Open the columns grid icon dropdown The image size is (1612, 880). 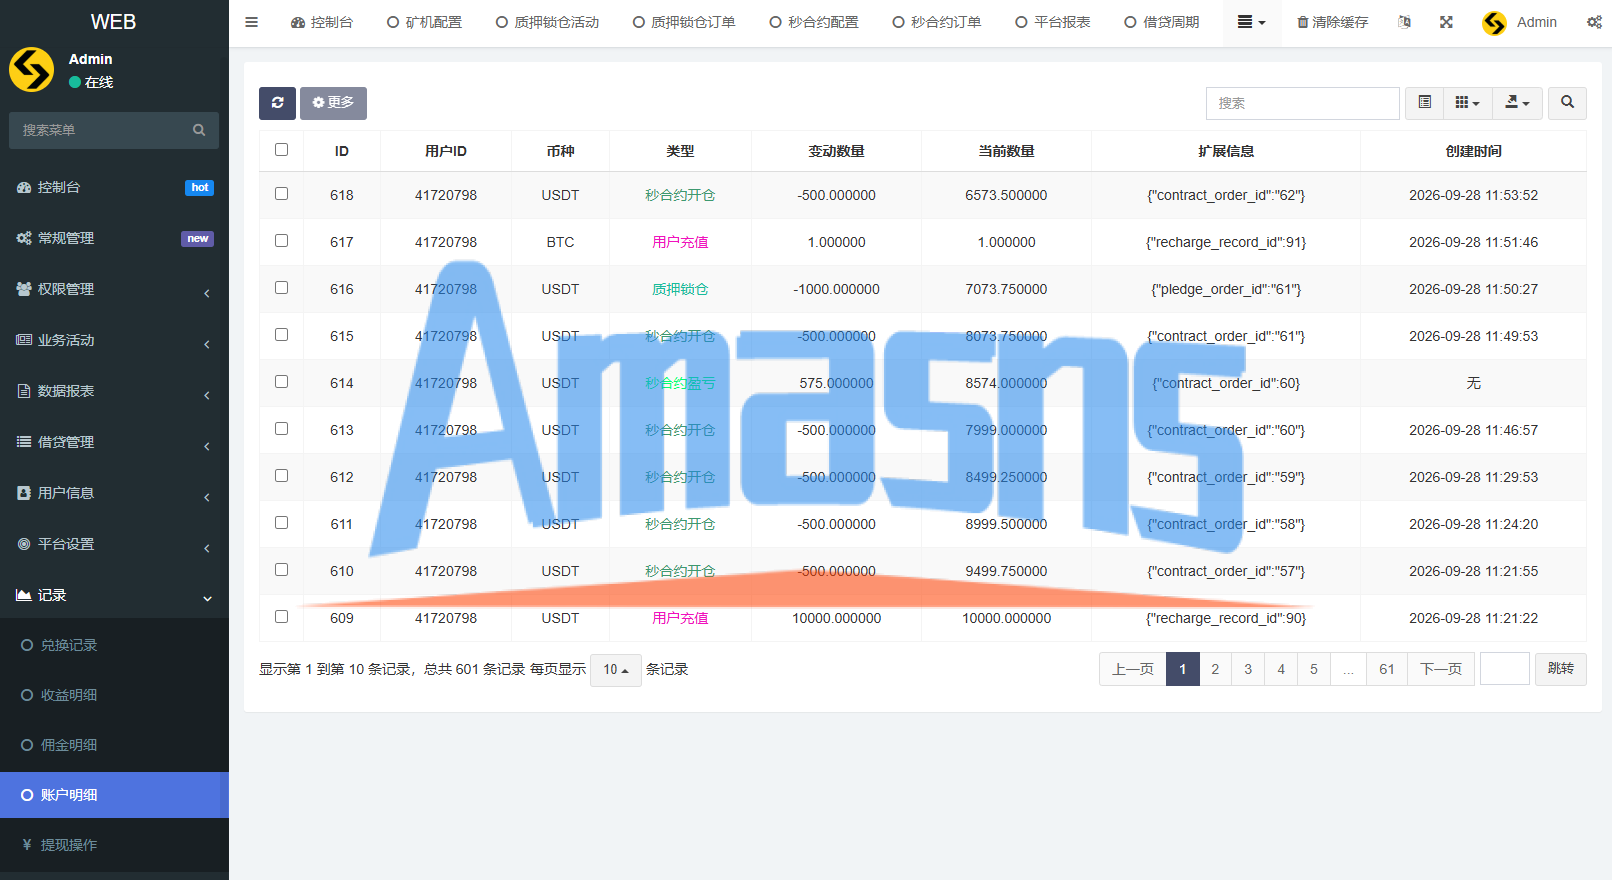1467,103
